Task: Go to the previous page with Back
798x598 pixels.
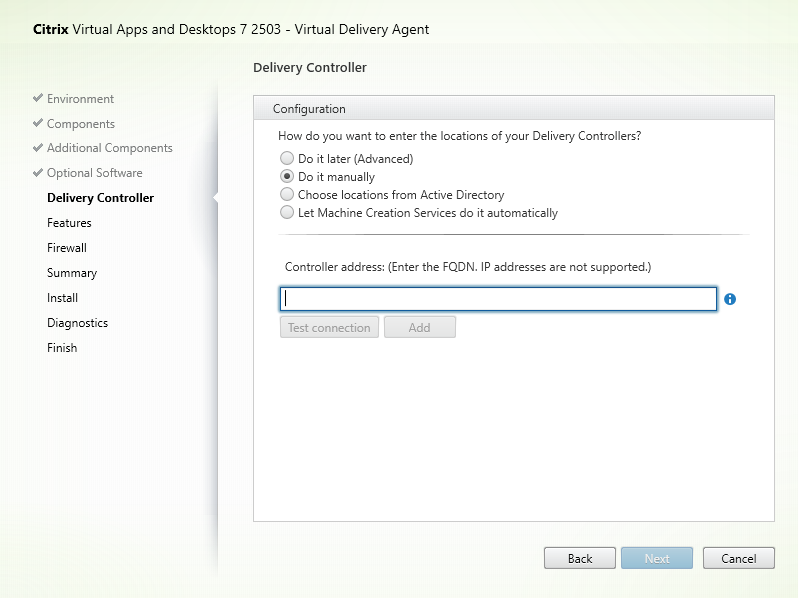Action: click(580, 559)
